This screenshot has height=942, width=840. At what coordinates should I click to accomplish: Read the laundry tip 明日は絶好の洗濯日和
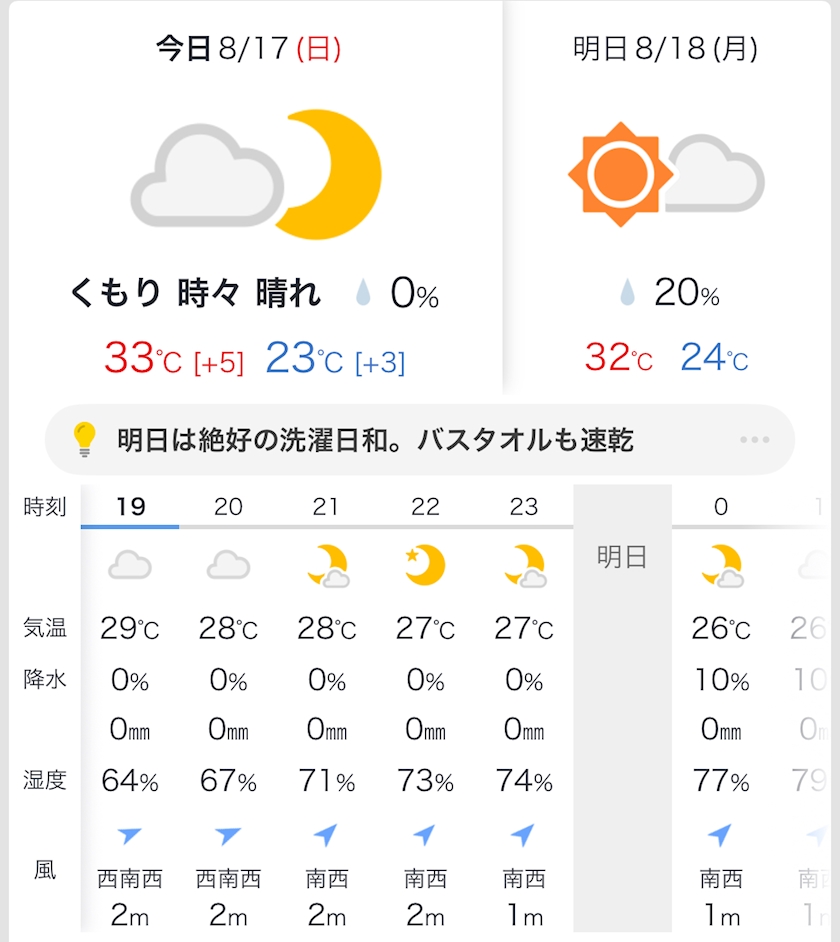point(375,440)
